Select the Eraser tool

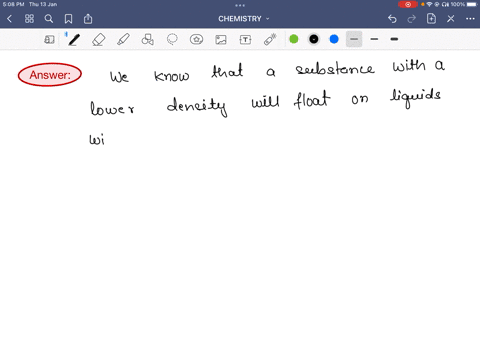[99, 40]
